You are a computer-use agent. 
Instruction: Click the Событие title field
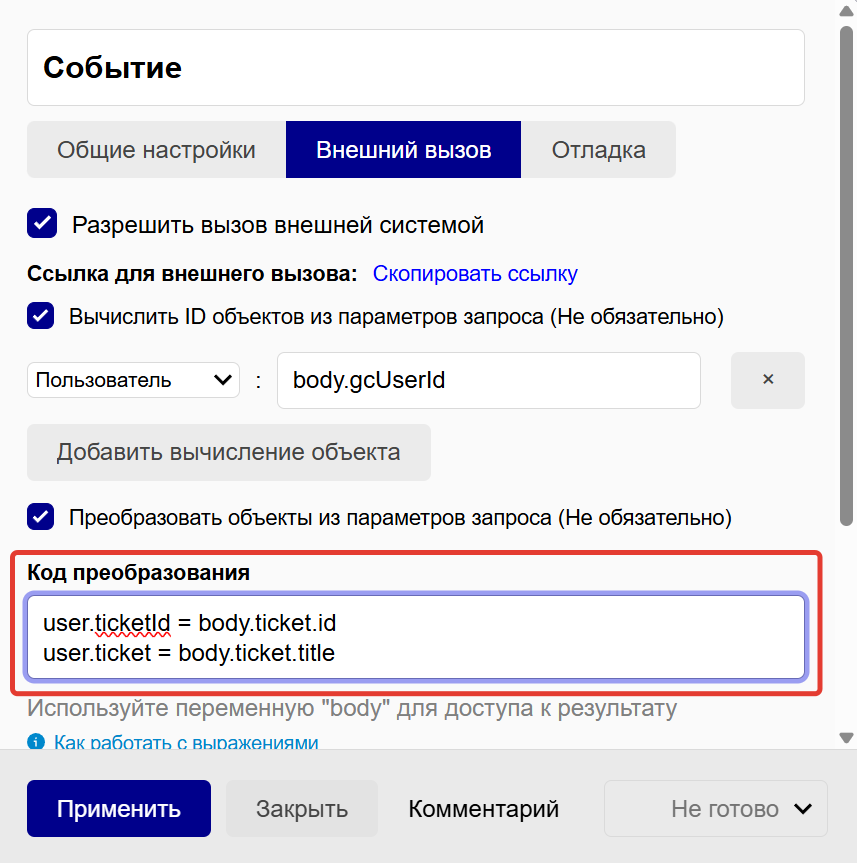pyautogui.click(x=415, y=68)
